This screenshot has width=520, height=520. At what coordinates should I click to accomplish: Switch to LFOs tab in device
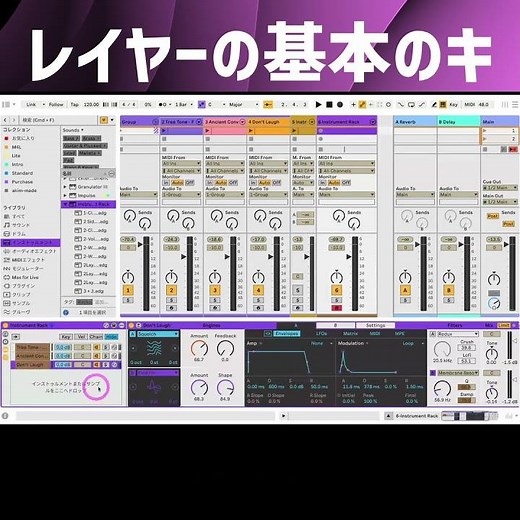(x=322, y=334)
